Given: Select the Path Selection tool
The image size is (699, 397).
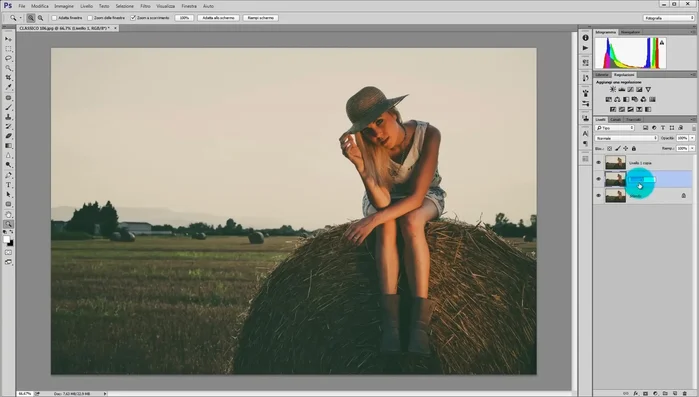Looking at the screenshot, I should pyautogui.click(x=8, y=195).
